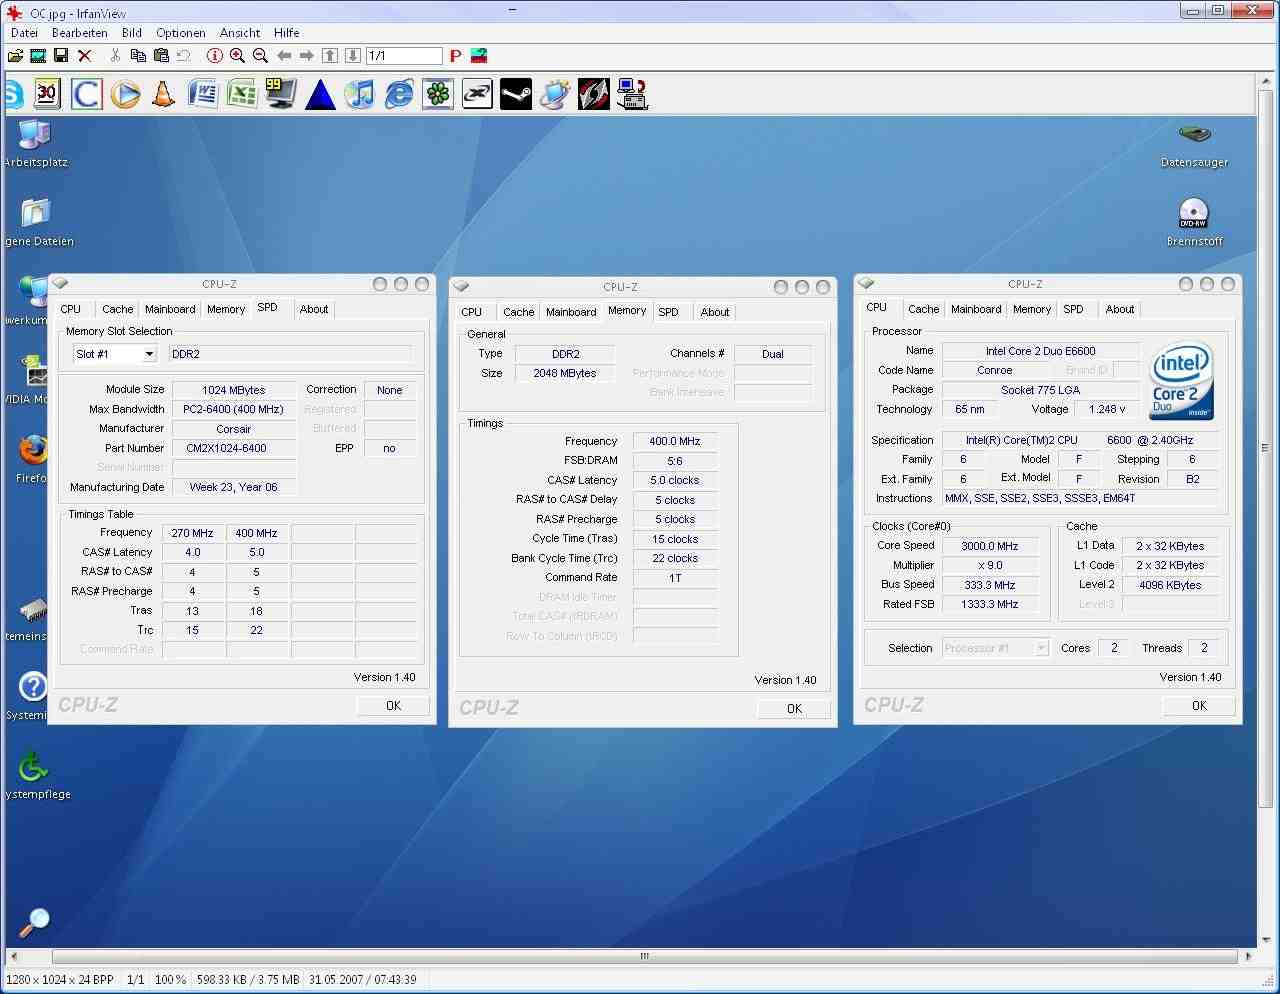This screenshot has height=994, width=1280.
Task: Select Cache tab in middle CPU-Z window
Action: (x=518, y=312)
